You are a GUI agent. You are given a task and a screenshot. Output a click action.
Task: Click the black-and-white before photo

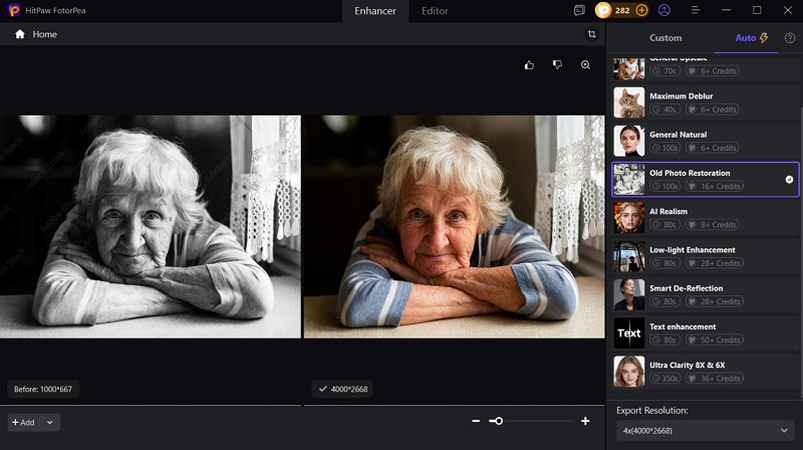click(x=150, y=226)
